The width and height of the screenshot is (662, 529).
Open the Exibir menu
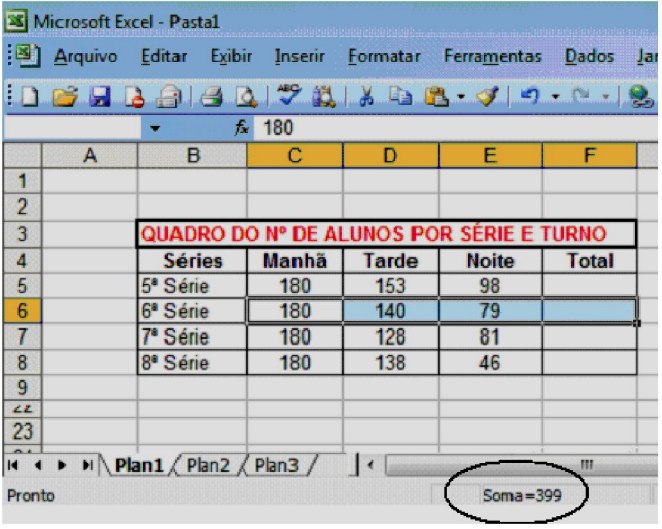(231, 56)
